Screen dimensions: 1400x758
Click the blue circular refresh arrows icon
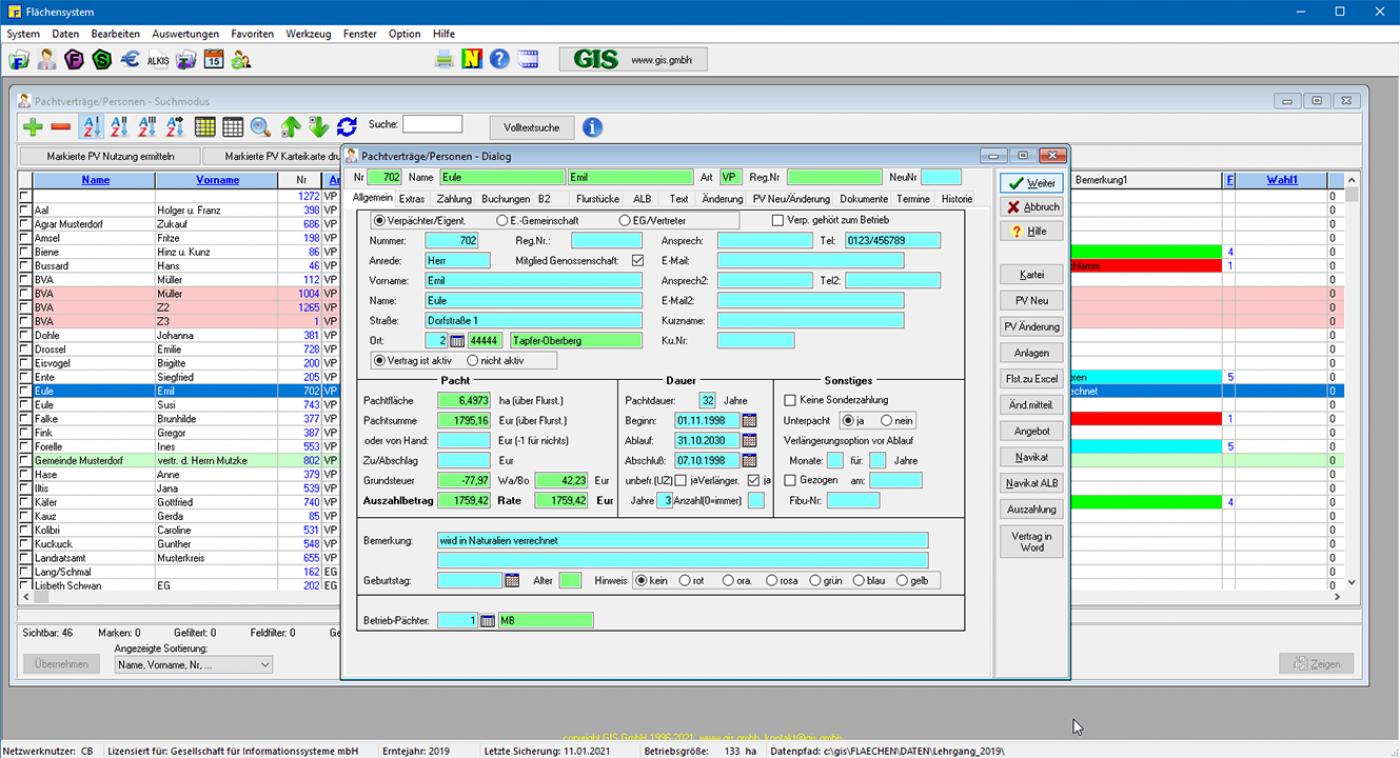(x=347, y=127)
